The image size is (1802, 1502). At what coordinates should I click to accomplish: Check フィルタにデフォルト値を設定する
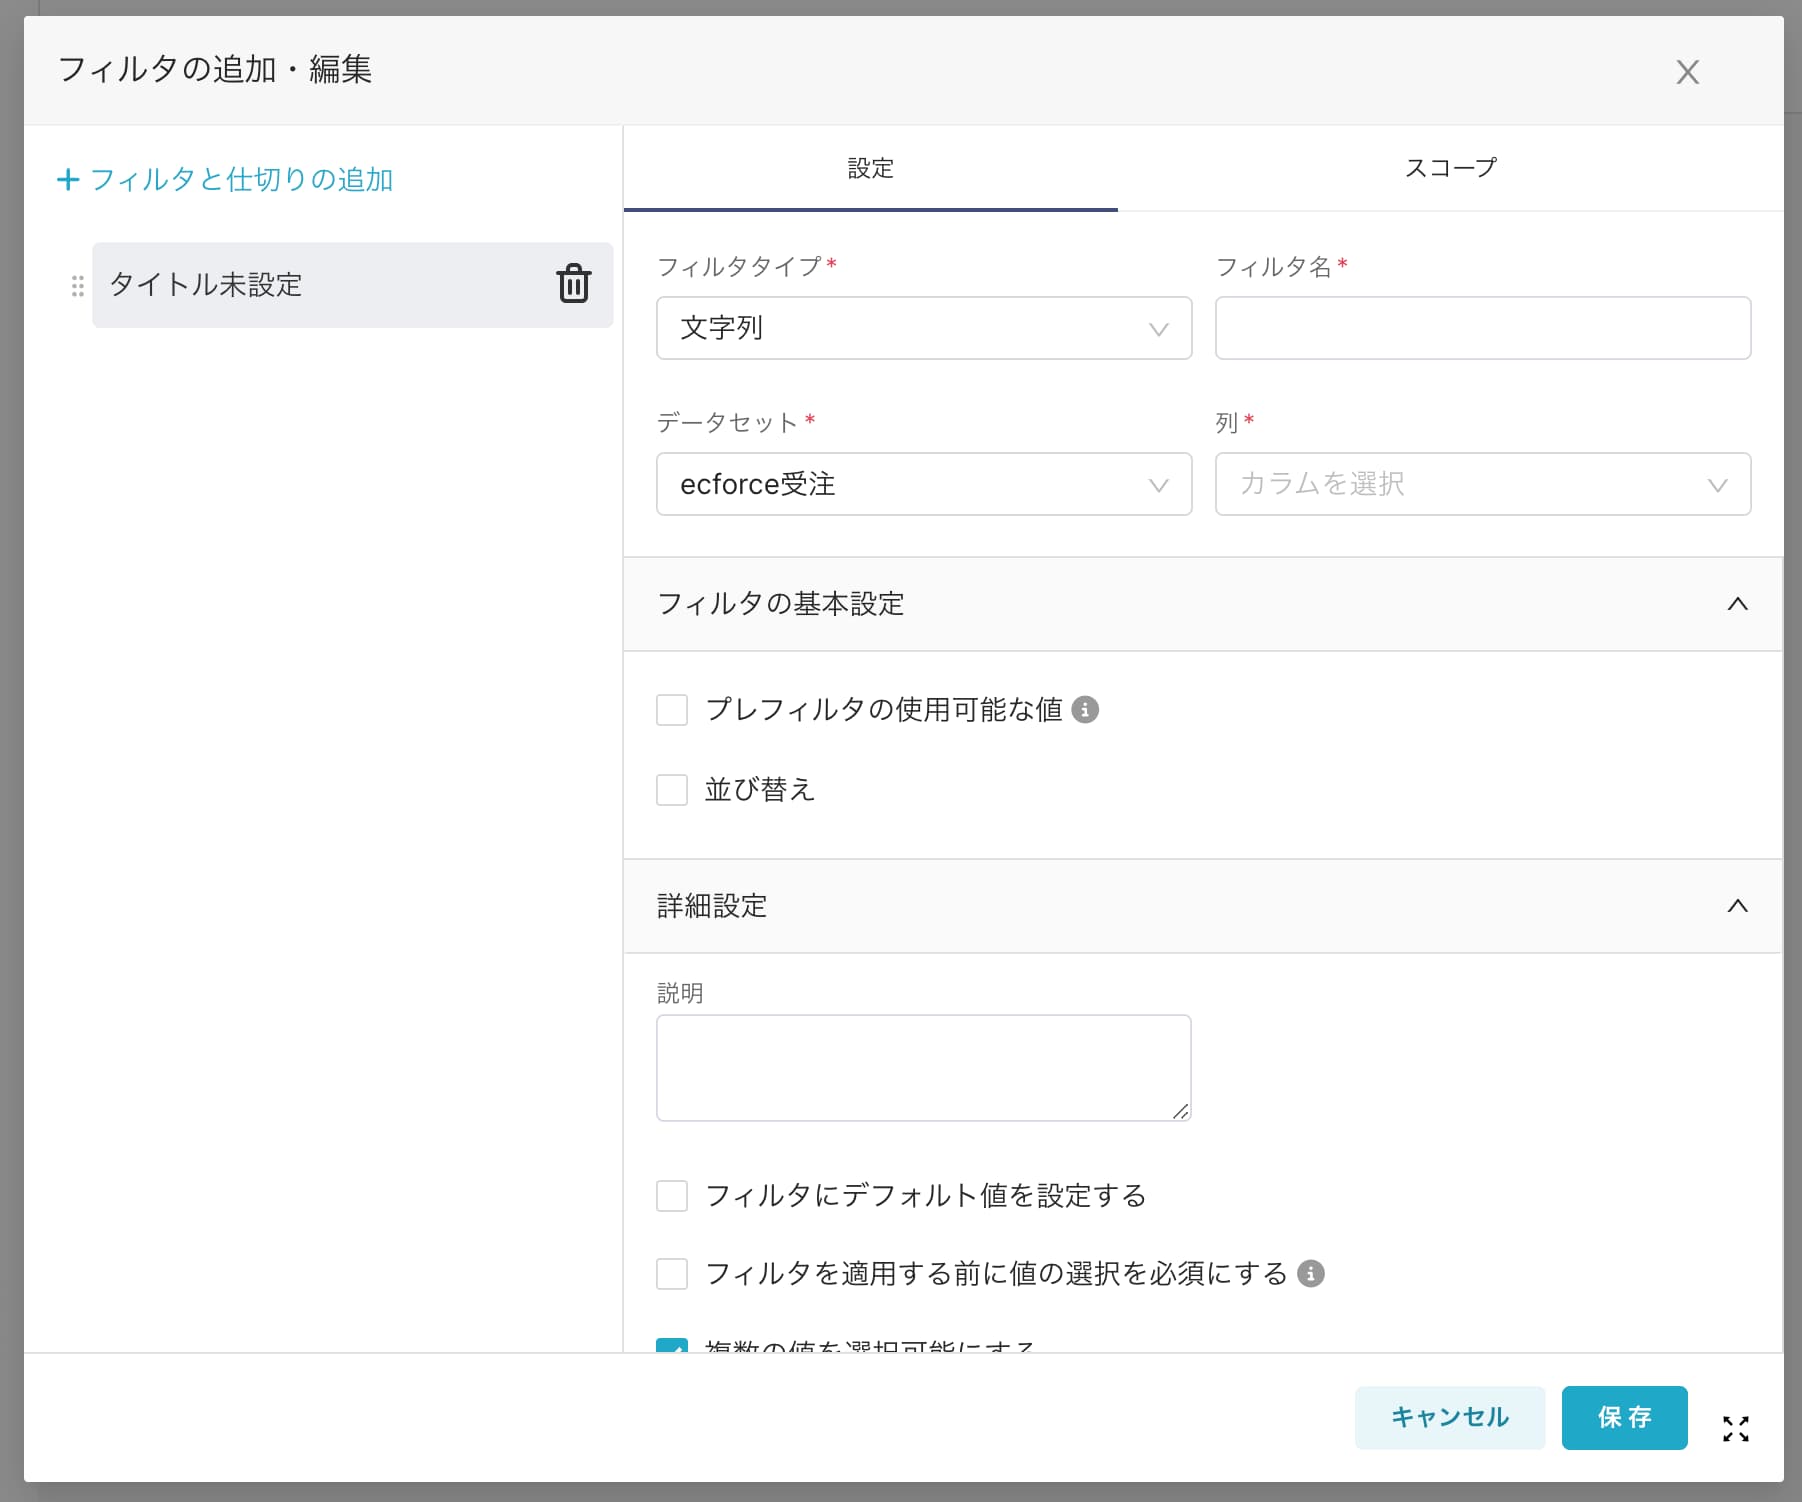coord(672,1196)
